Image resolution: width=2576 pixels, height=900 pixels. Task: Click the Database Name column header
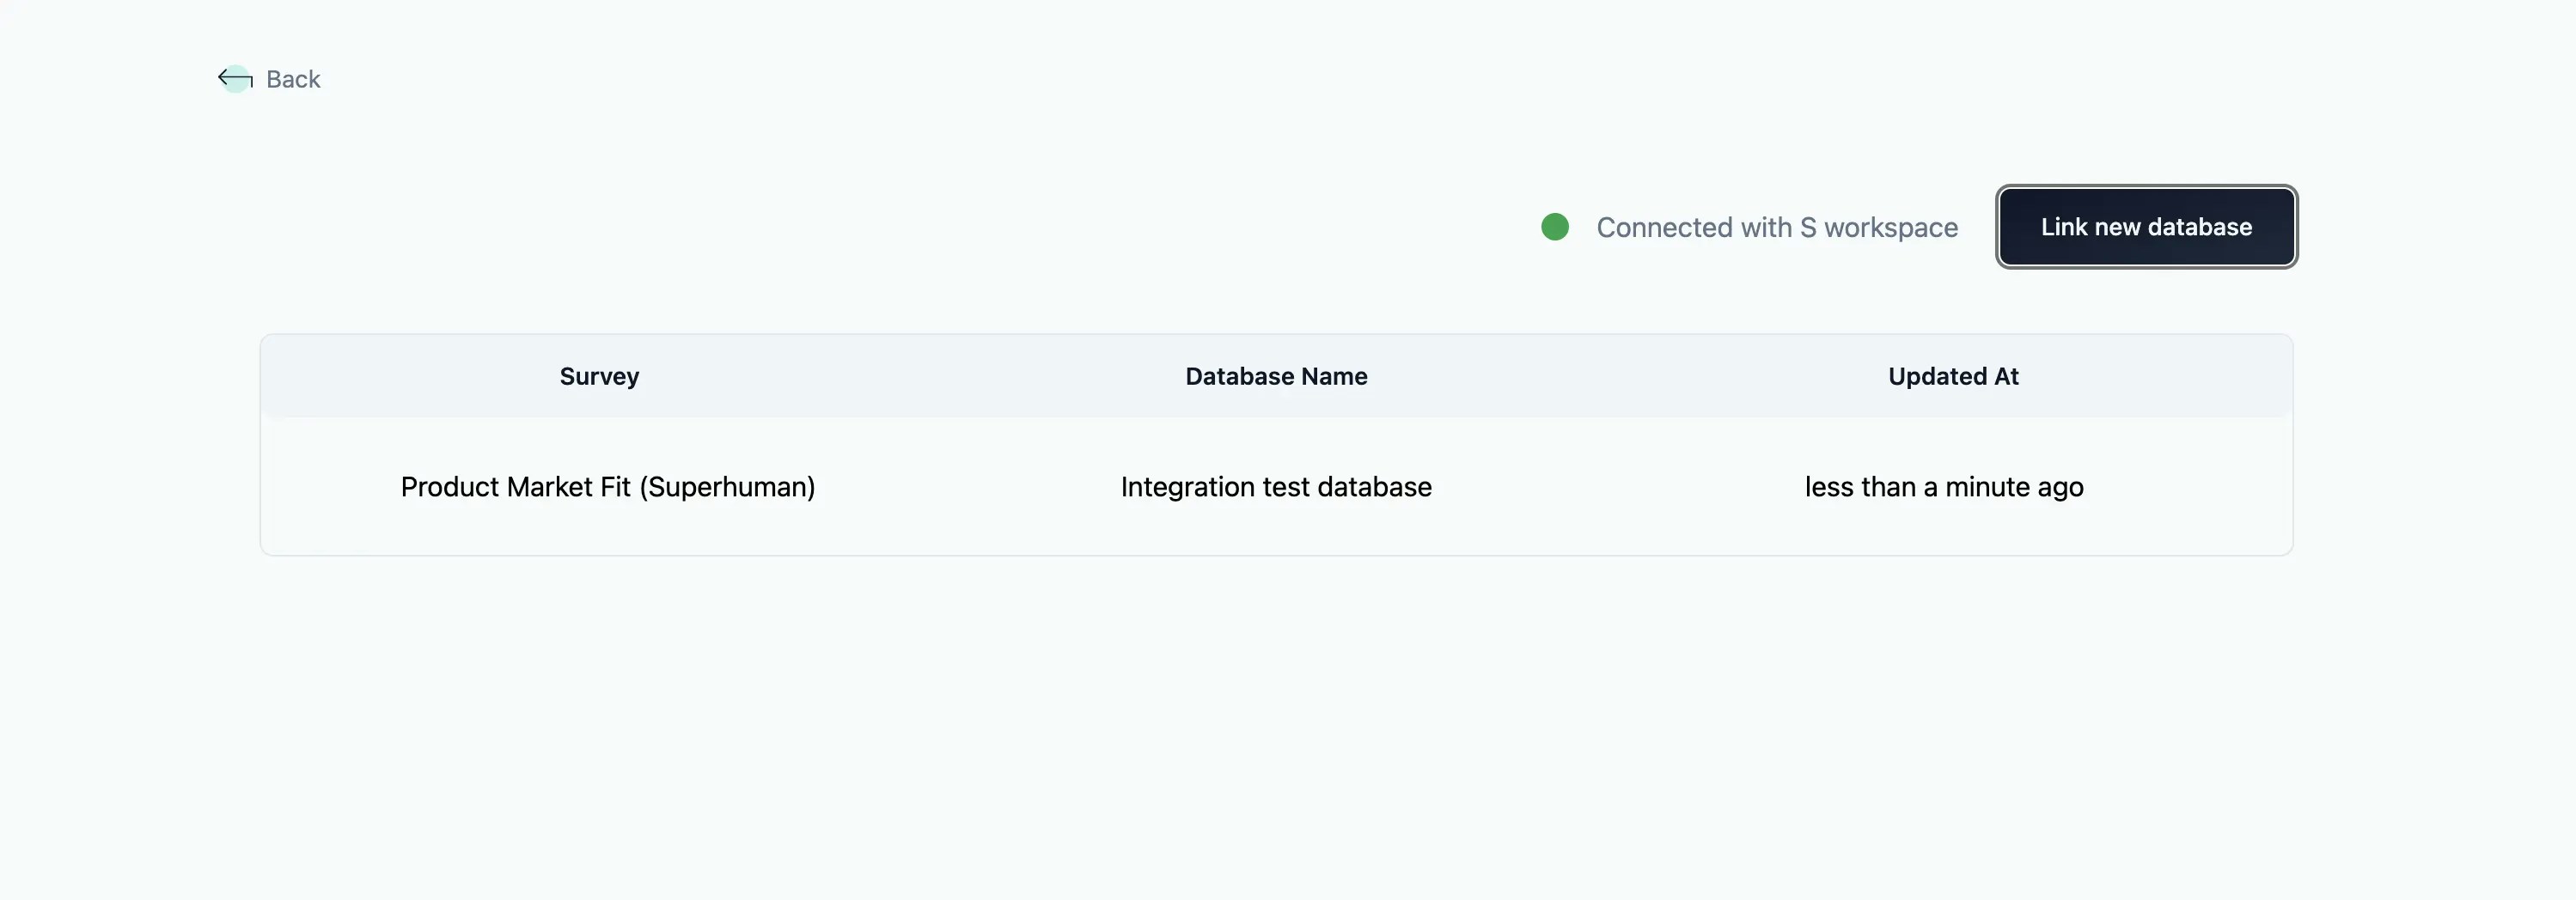point(1275,376)
